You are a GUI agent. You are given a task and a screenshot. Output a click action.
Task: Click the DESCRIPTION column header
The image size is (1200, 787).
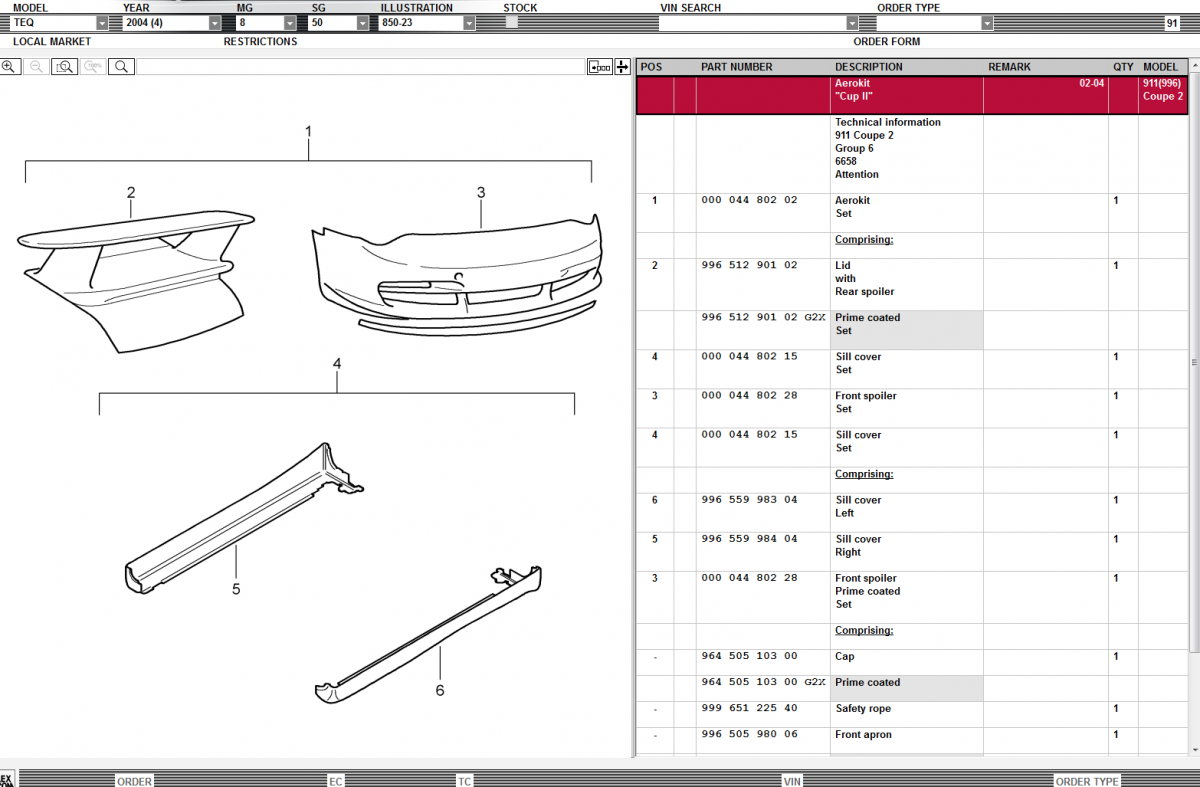pos(869,67)
